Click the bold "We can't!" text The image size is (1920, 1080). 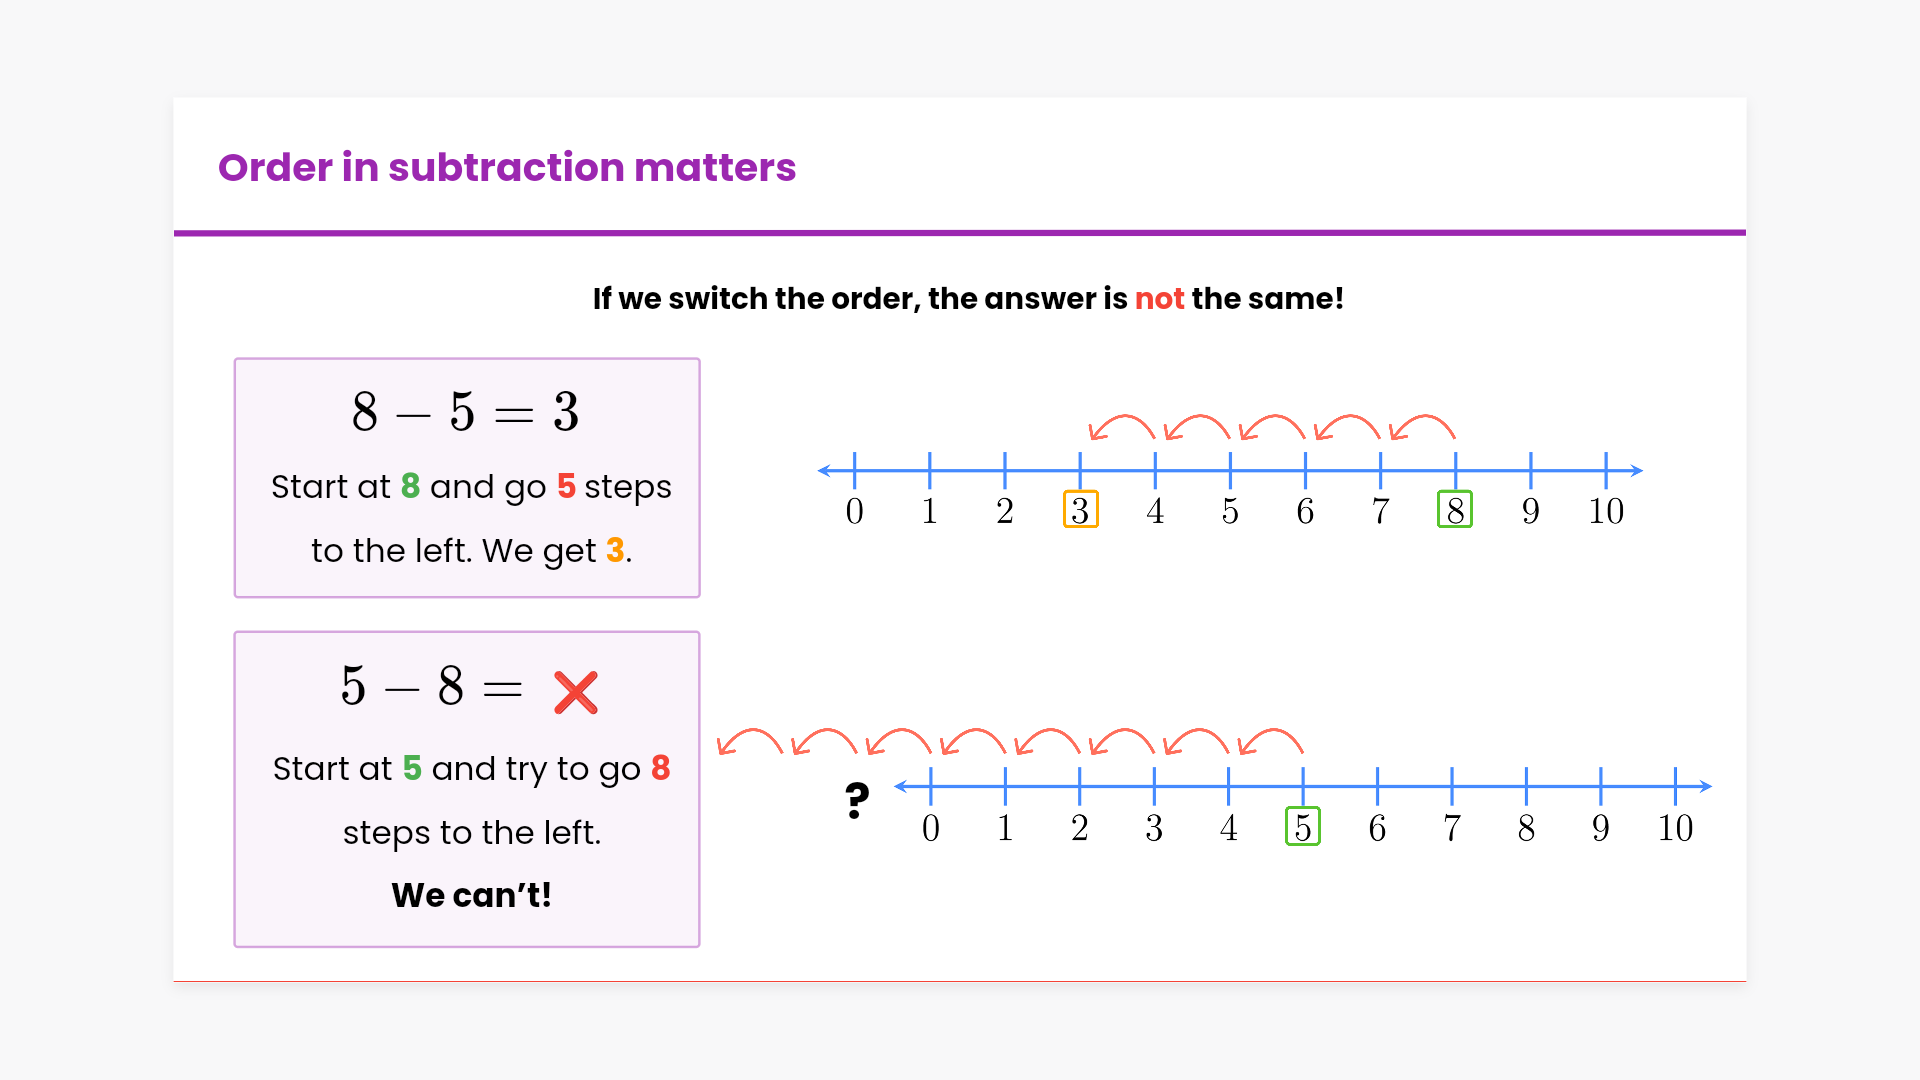(471, 894)
